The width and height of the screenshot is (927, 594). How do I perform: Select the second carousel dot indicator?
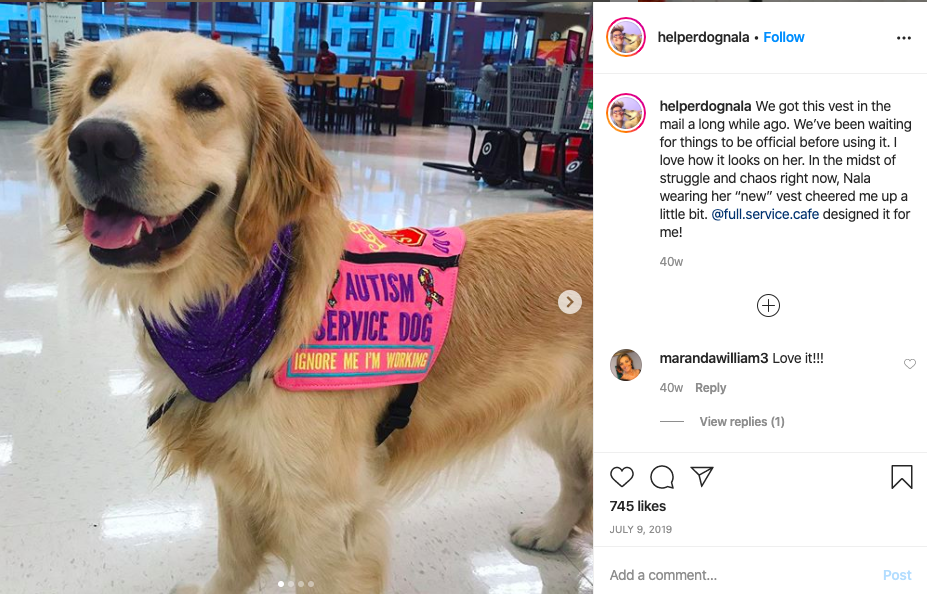[291, 584]
